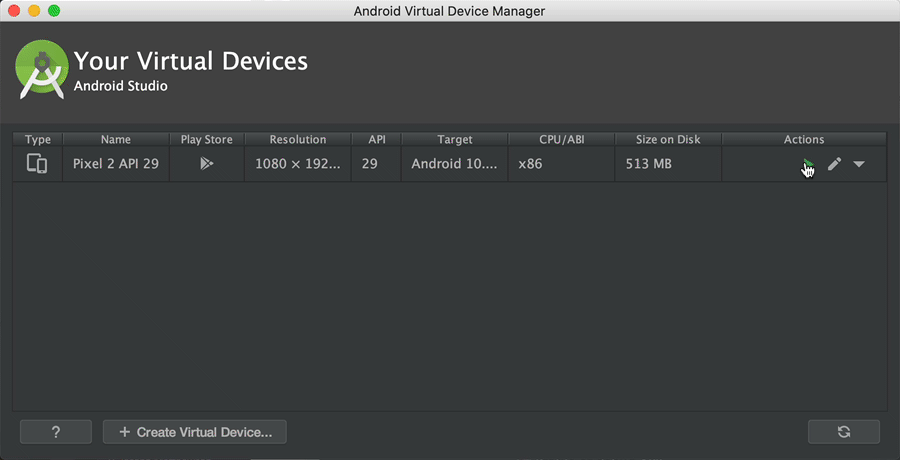Sort by Size on Disk column header

click(x=668, y=140)
